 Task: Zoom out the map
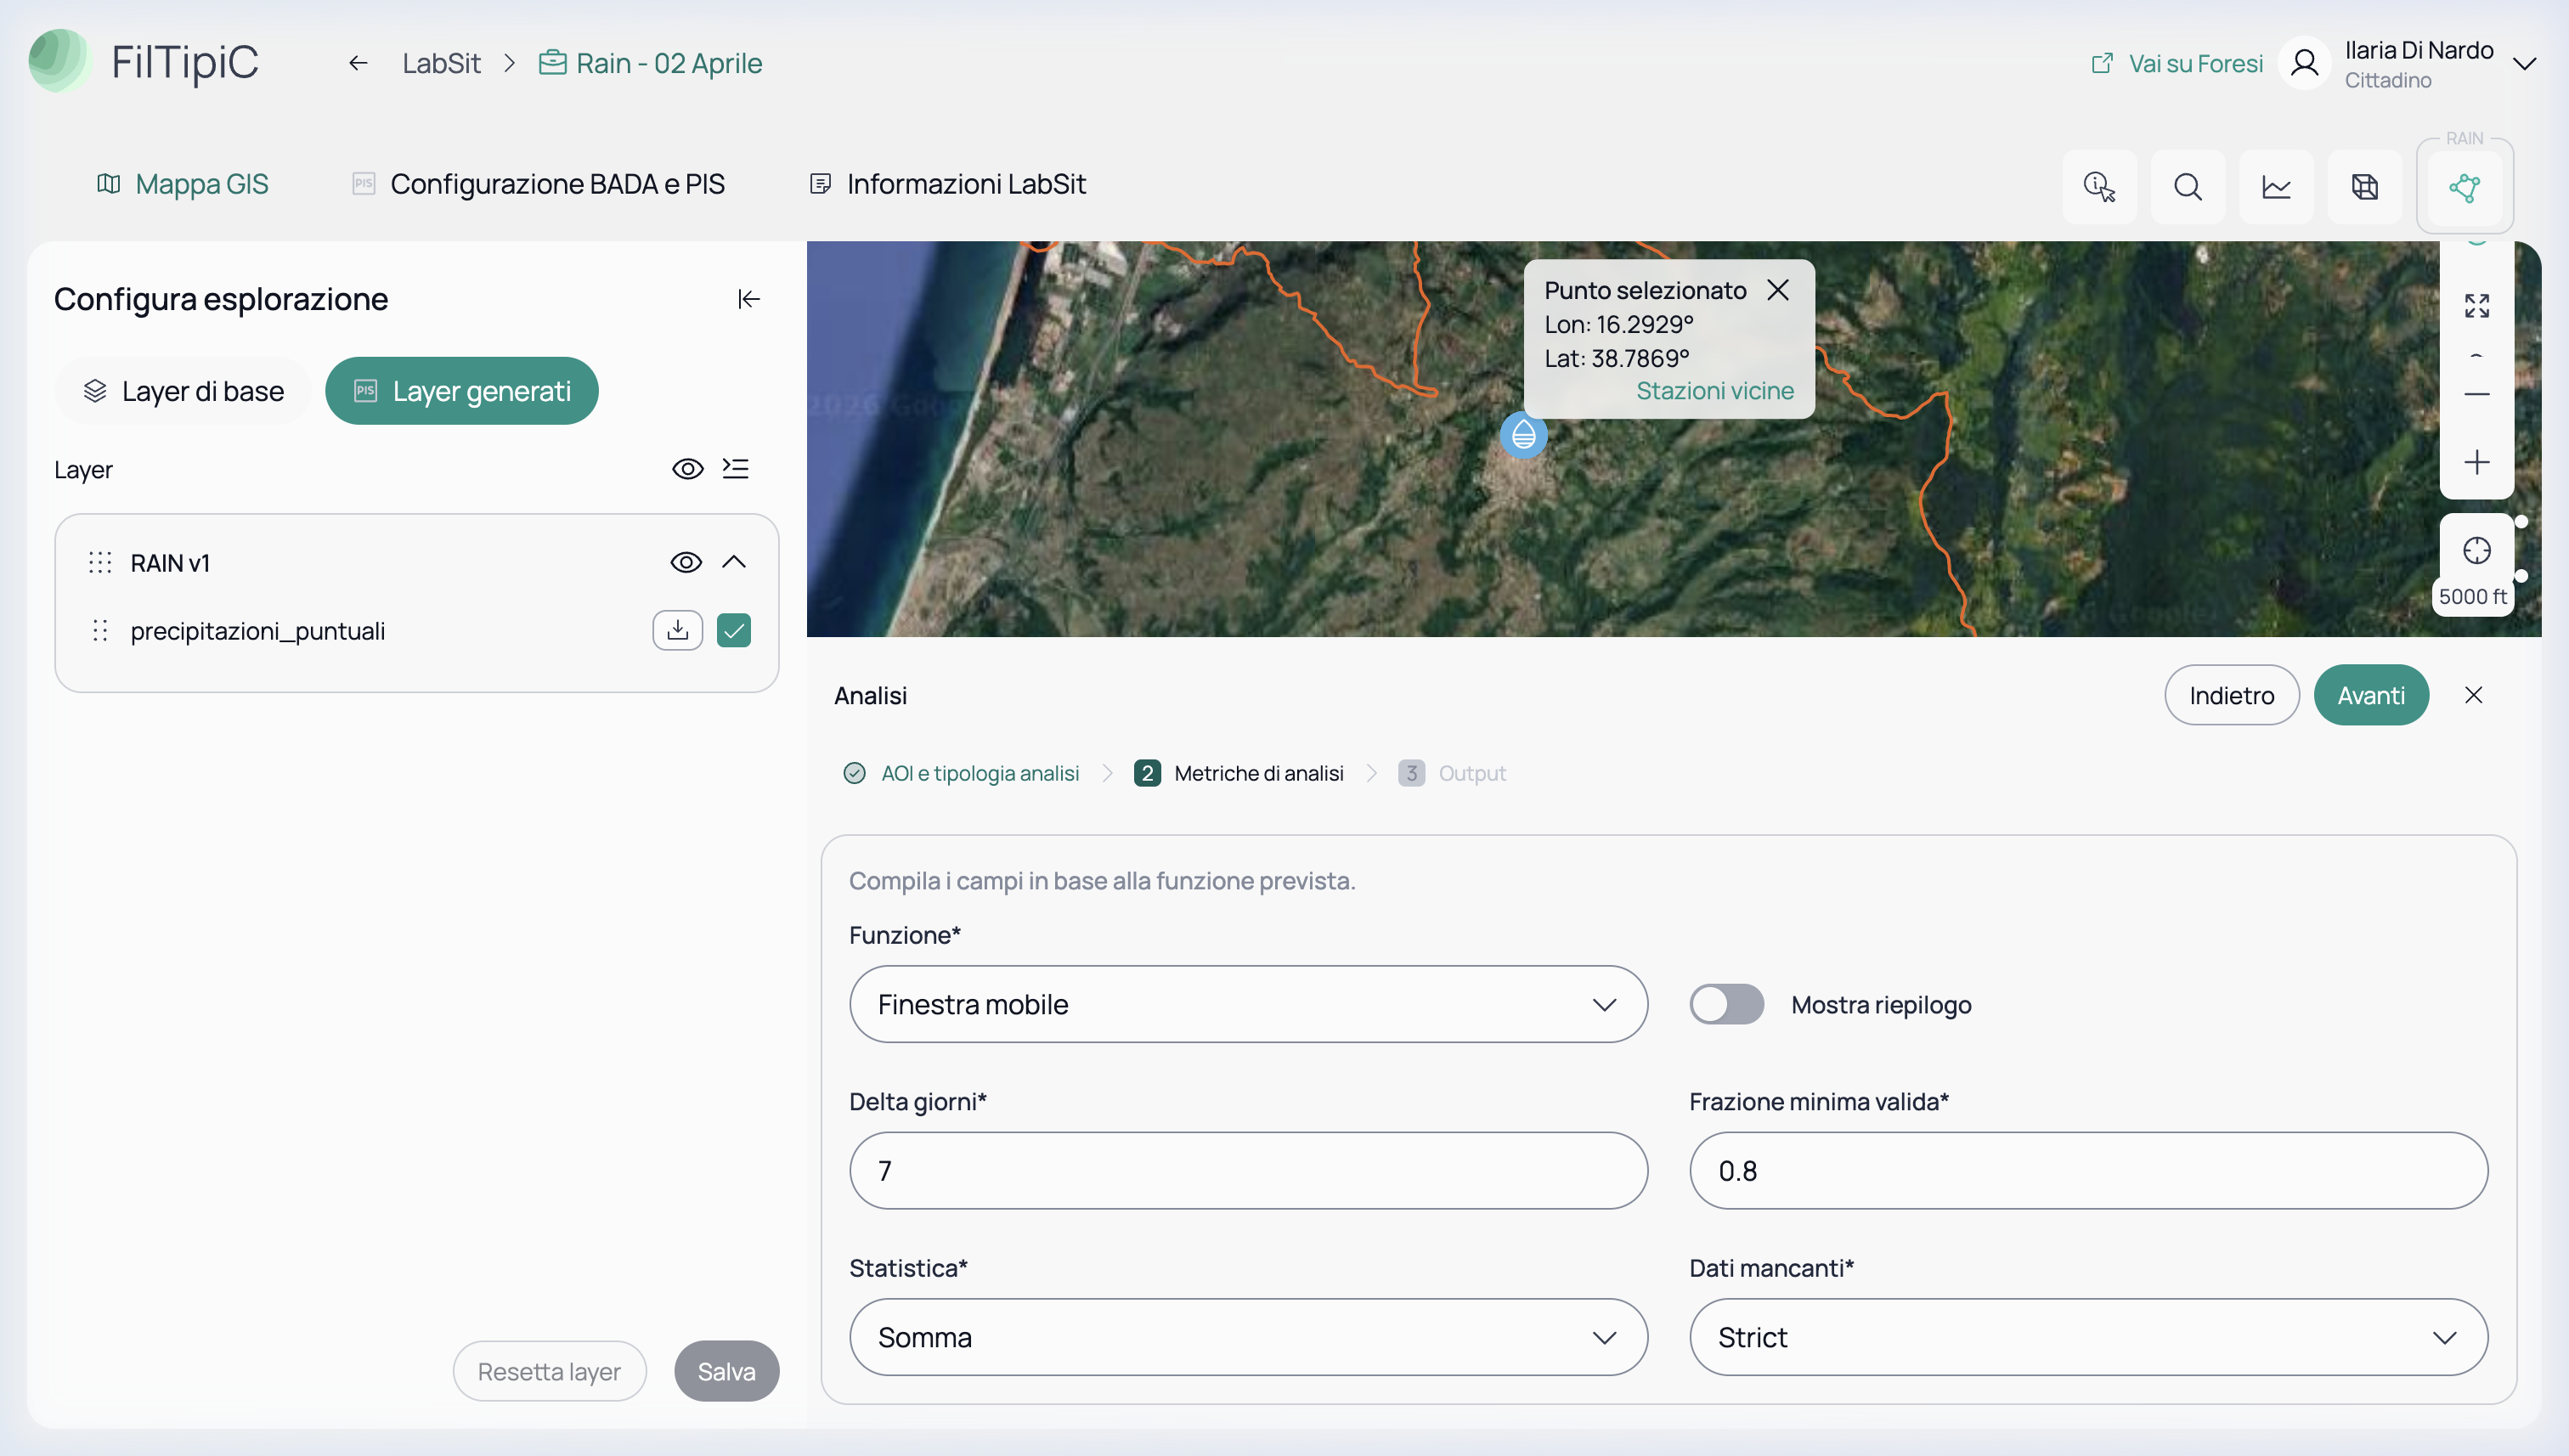[2477, 394]
